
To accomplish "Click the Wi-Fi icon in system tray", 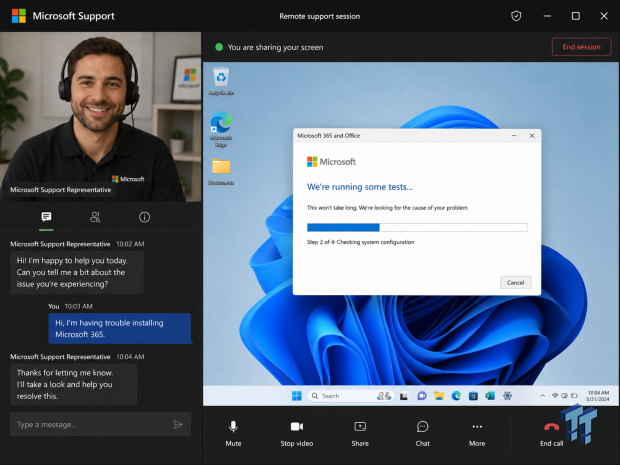I will coord(555,396).
